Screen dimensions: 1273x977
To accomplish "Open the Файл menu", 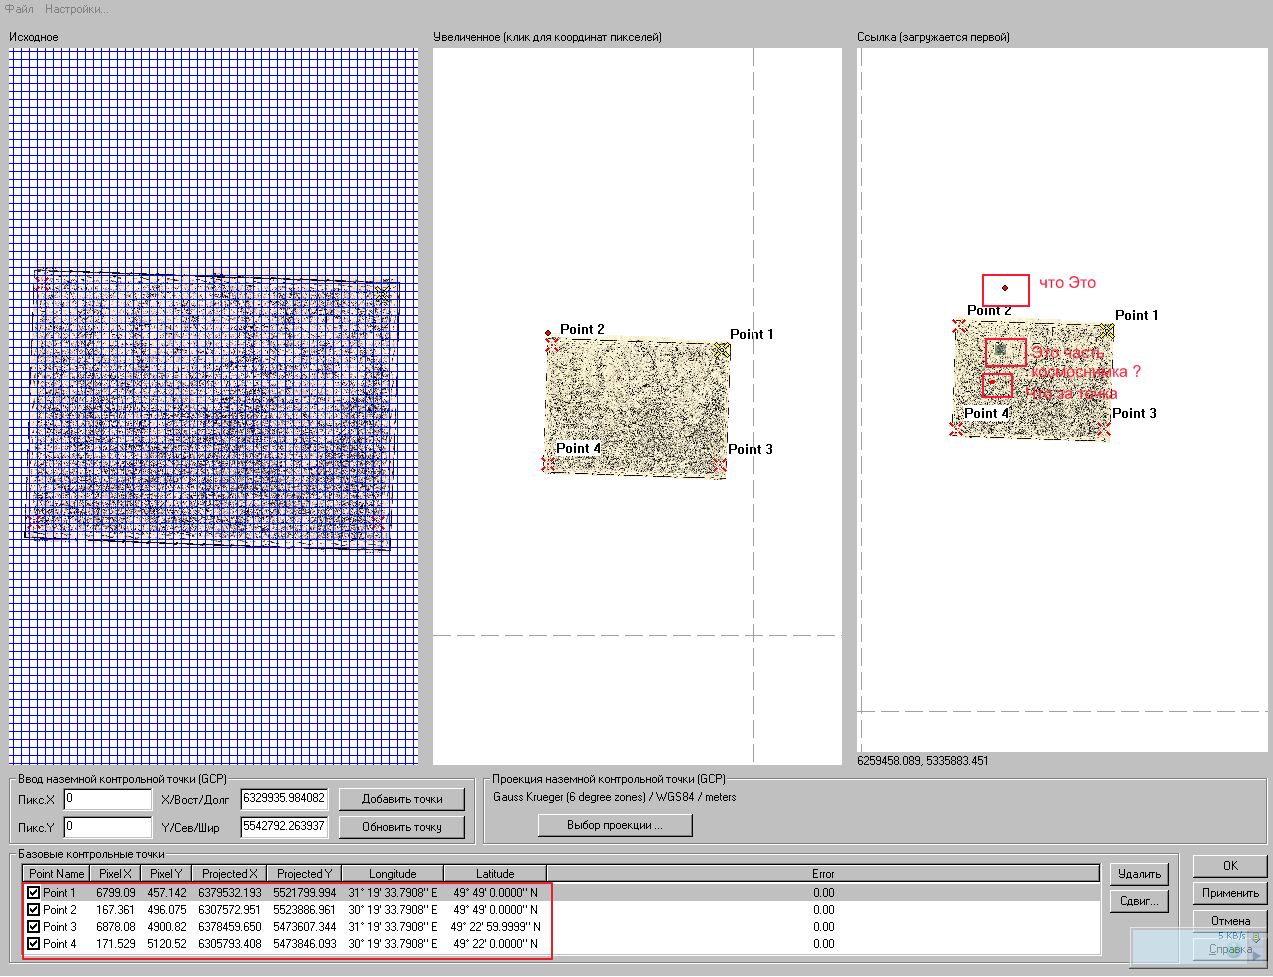I will [19, 9].
